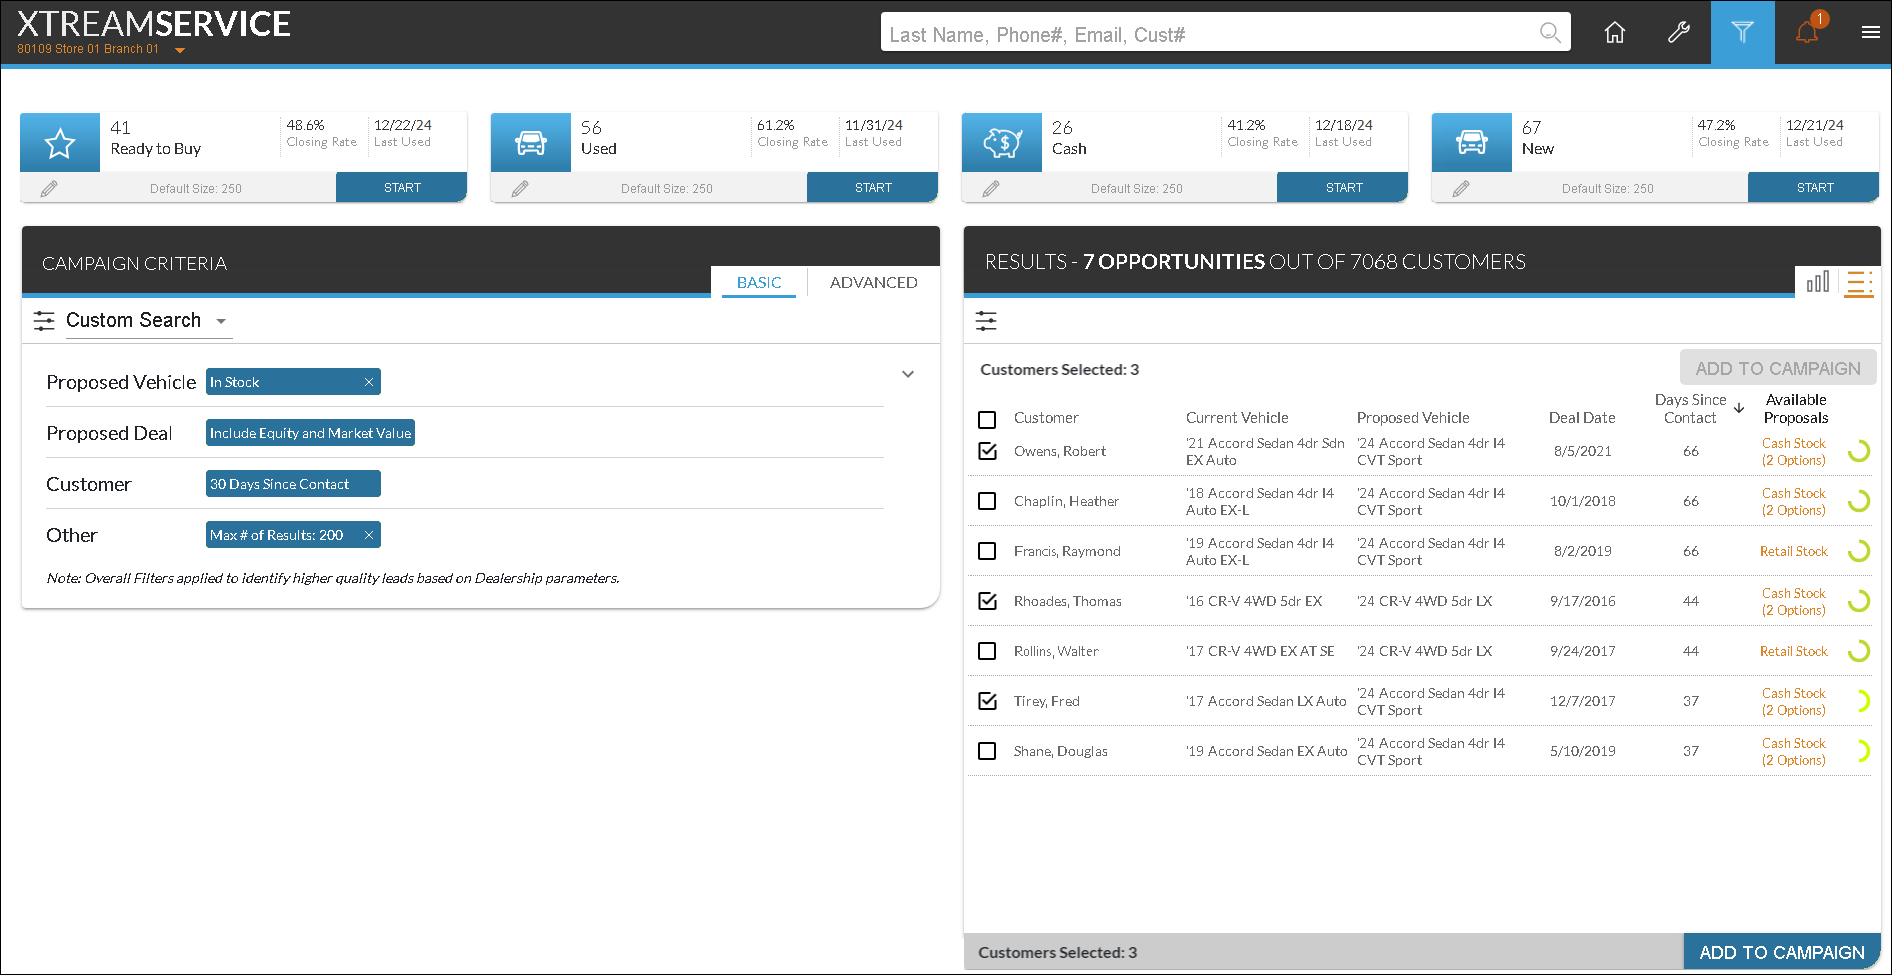1892x975 pixels.
Task: Switch to bar chart results view
Action: pyautogui.click(x=1817, y=283)
